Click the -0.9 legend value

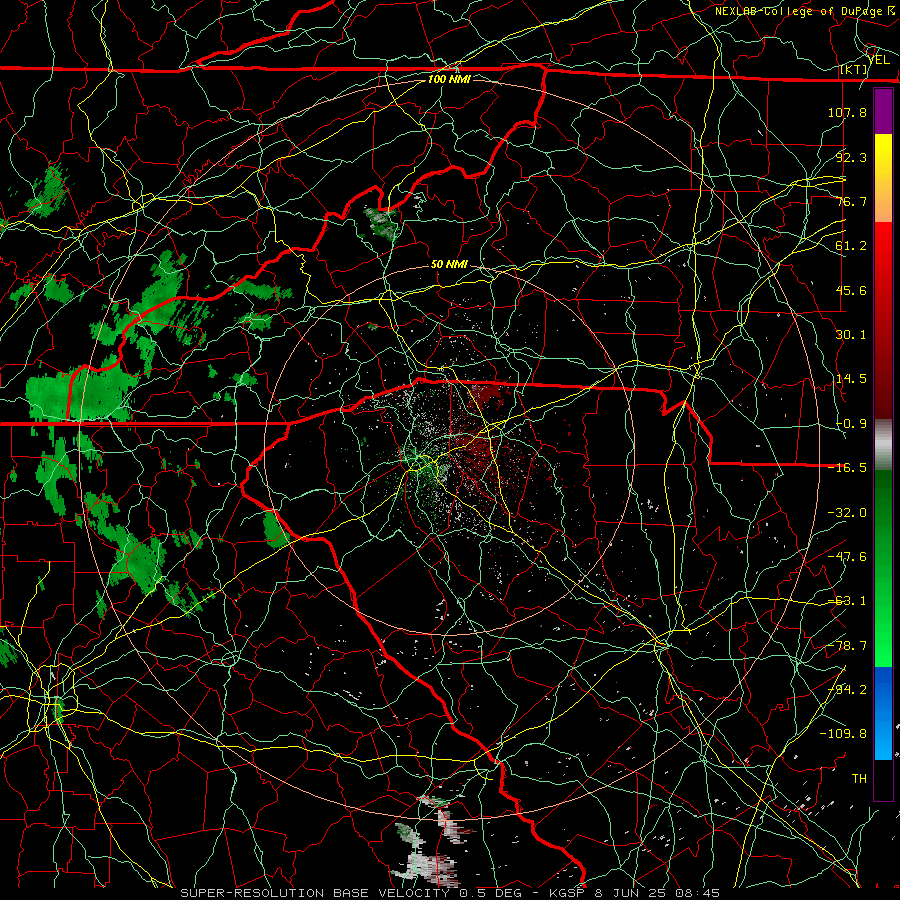(851, 424)
